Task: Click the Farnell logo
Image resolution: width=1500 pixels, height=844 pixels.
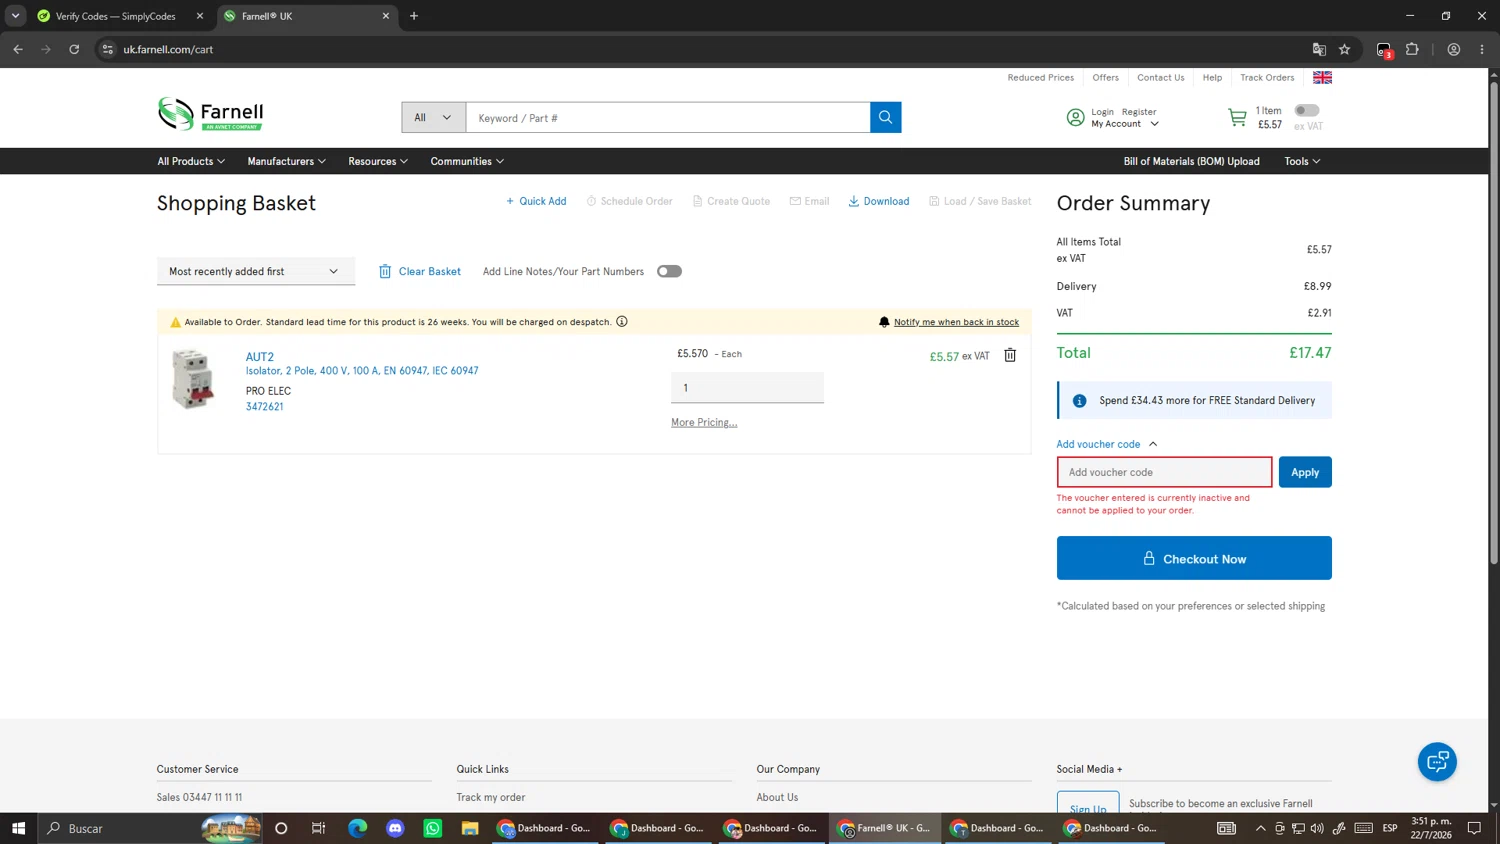Action: pyautogui.click(x=210, y=114)
